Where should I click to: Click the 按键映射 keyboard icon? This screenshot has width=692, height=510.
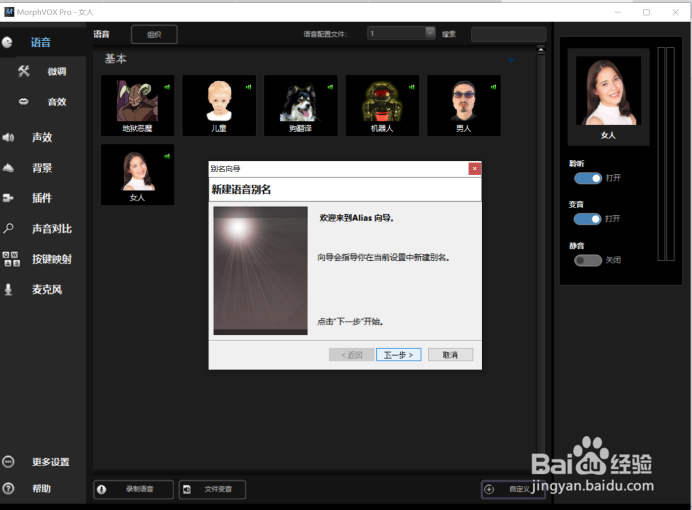pos(11,259)
